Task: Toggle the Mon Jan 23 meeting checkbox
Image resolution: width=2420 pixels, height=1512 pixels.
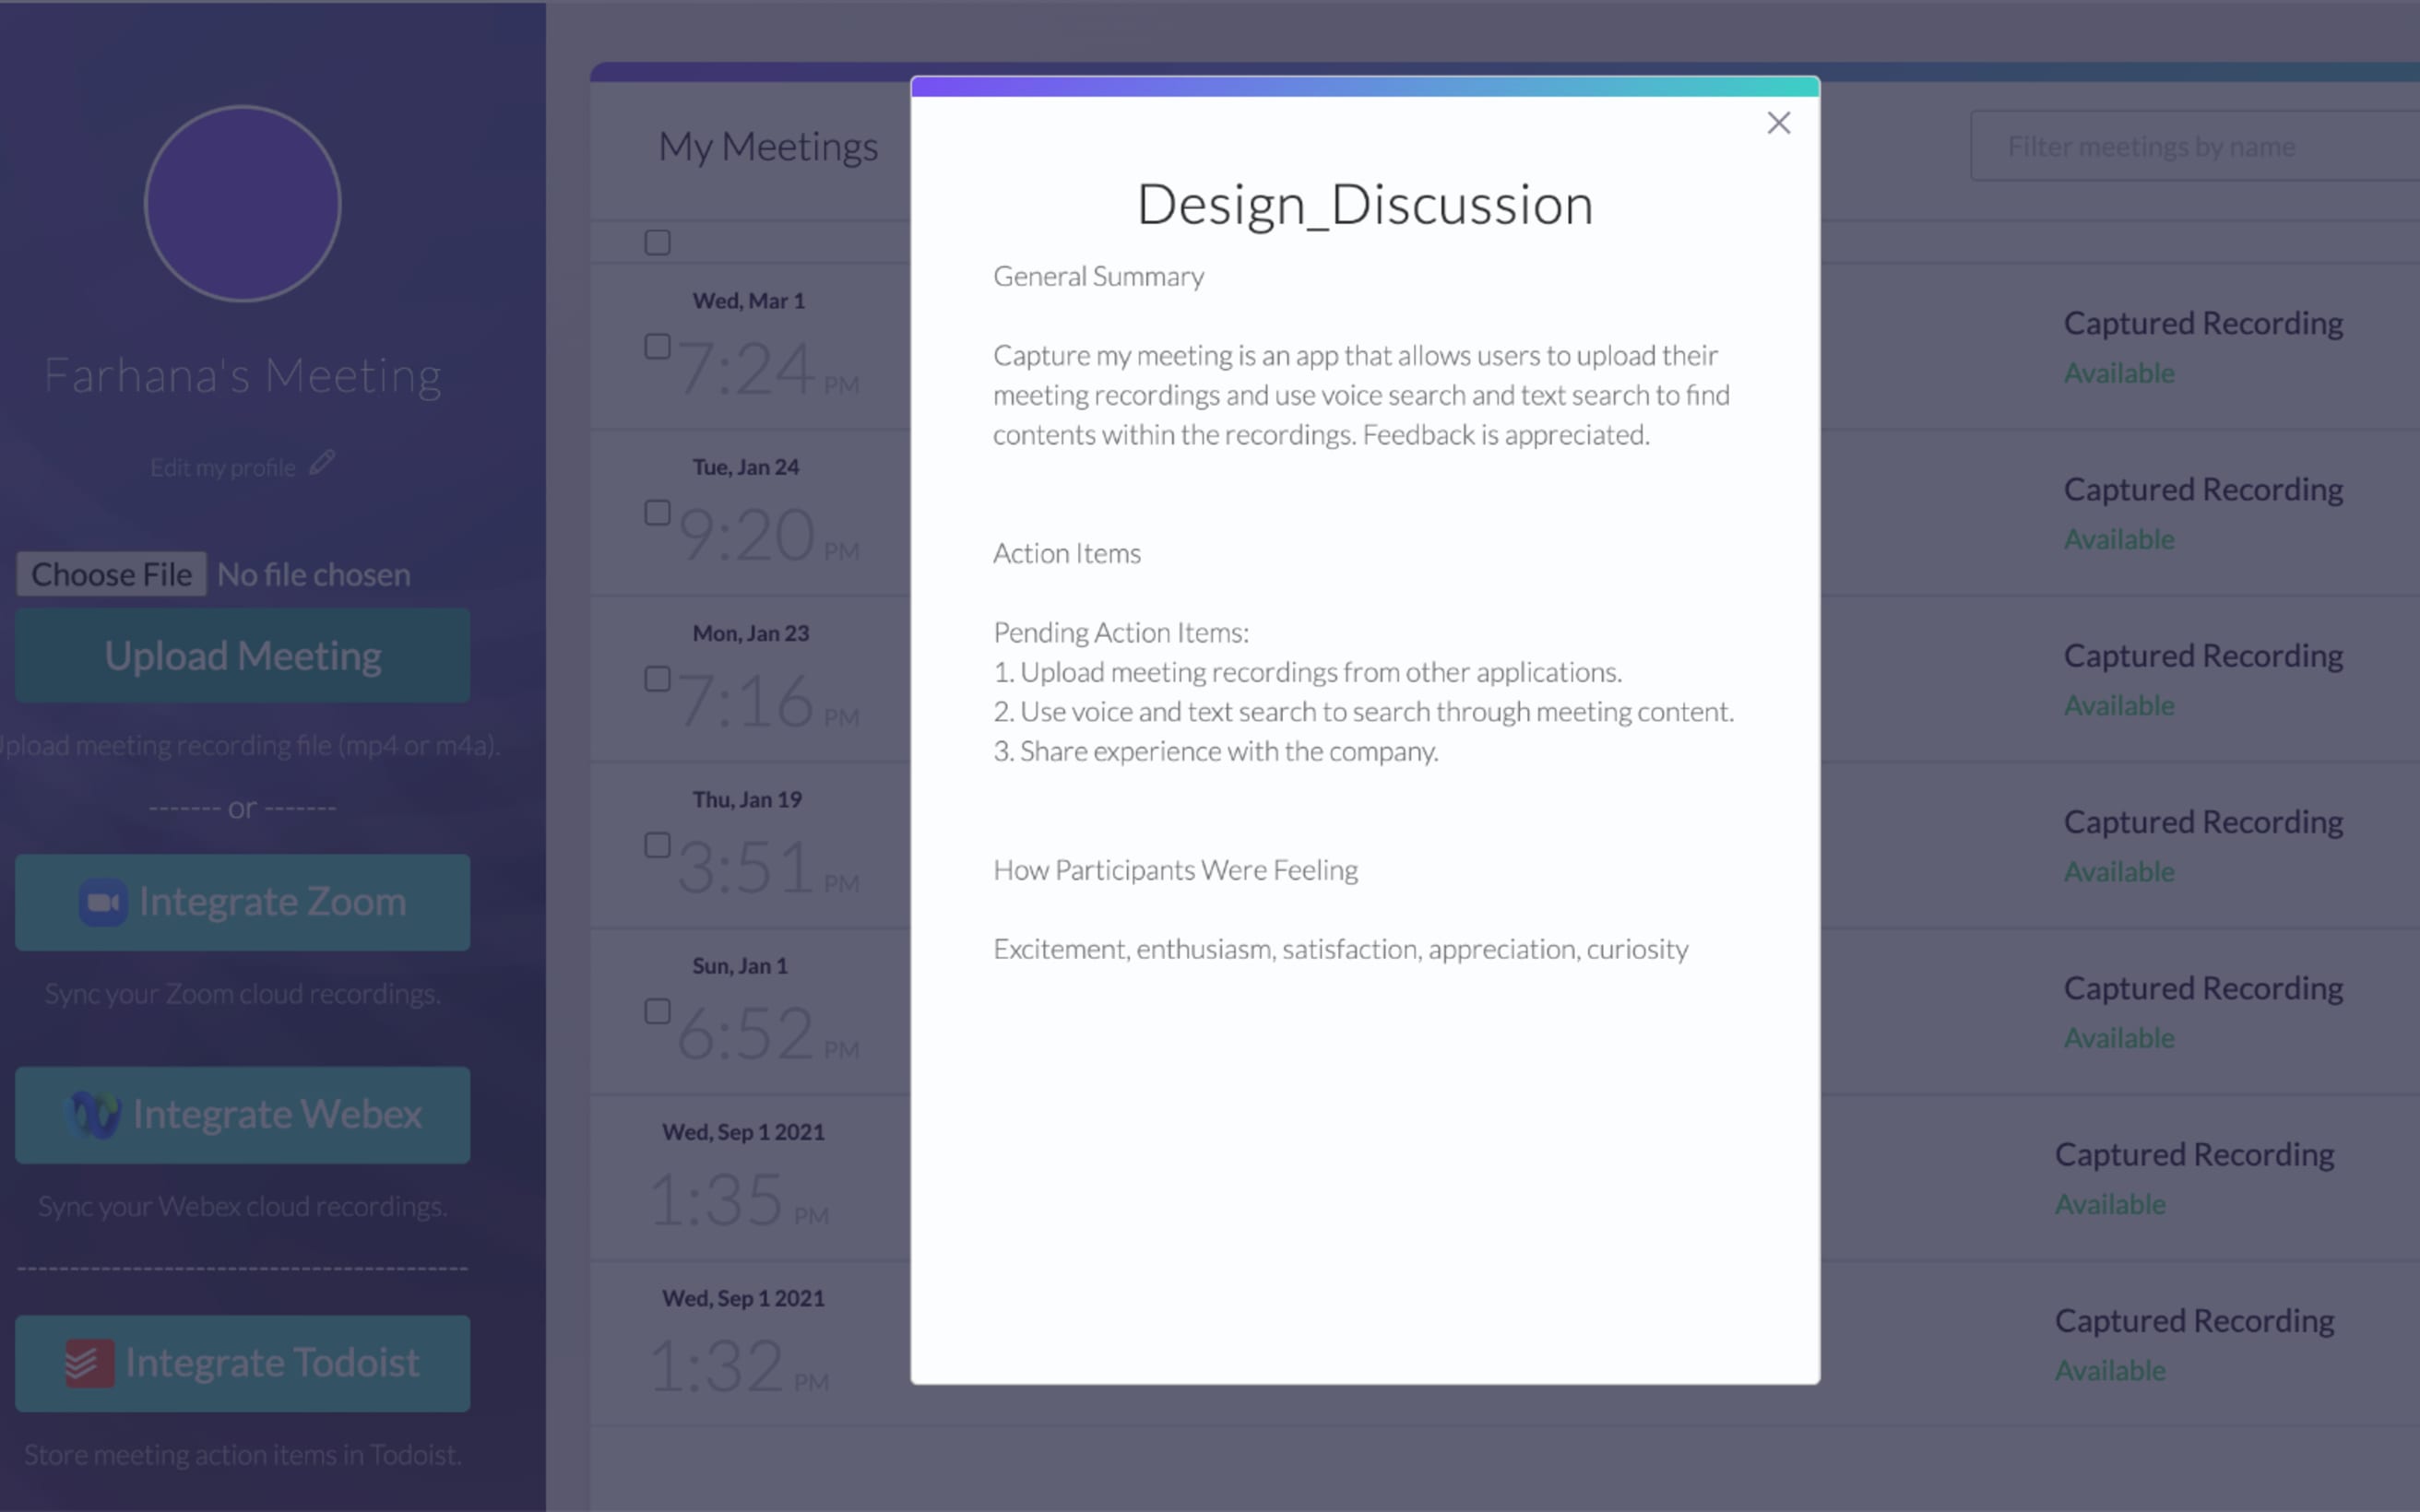Action: (657, 678)
